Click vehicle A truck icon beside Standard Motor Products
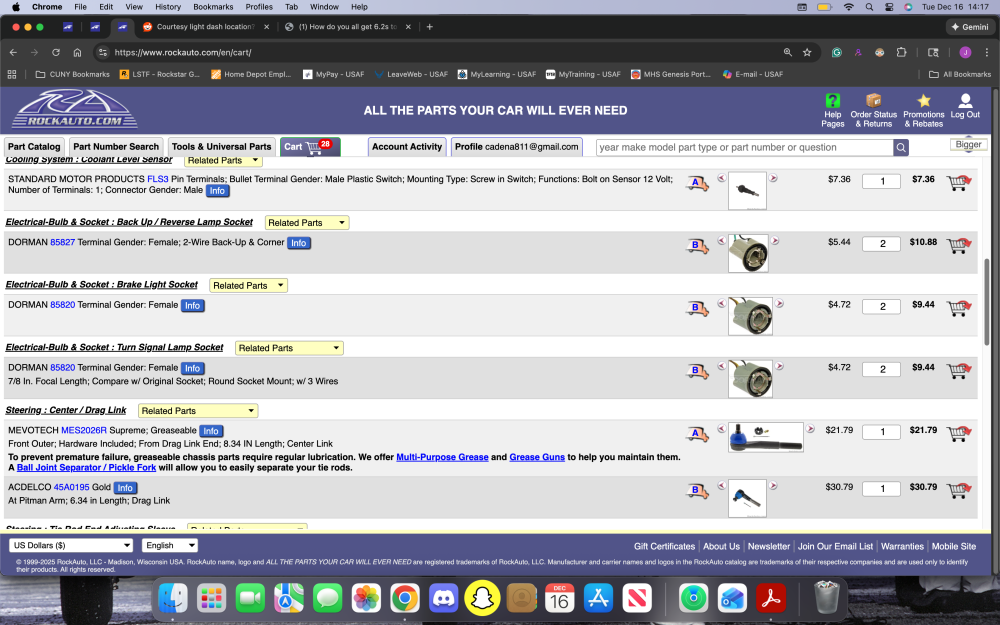Viewport: 1000px width, 625px height. (x=697, y=182)
